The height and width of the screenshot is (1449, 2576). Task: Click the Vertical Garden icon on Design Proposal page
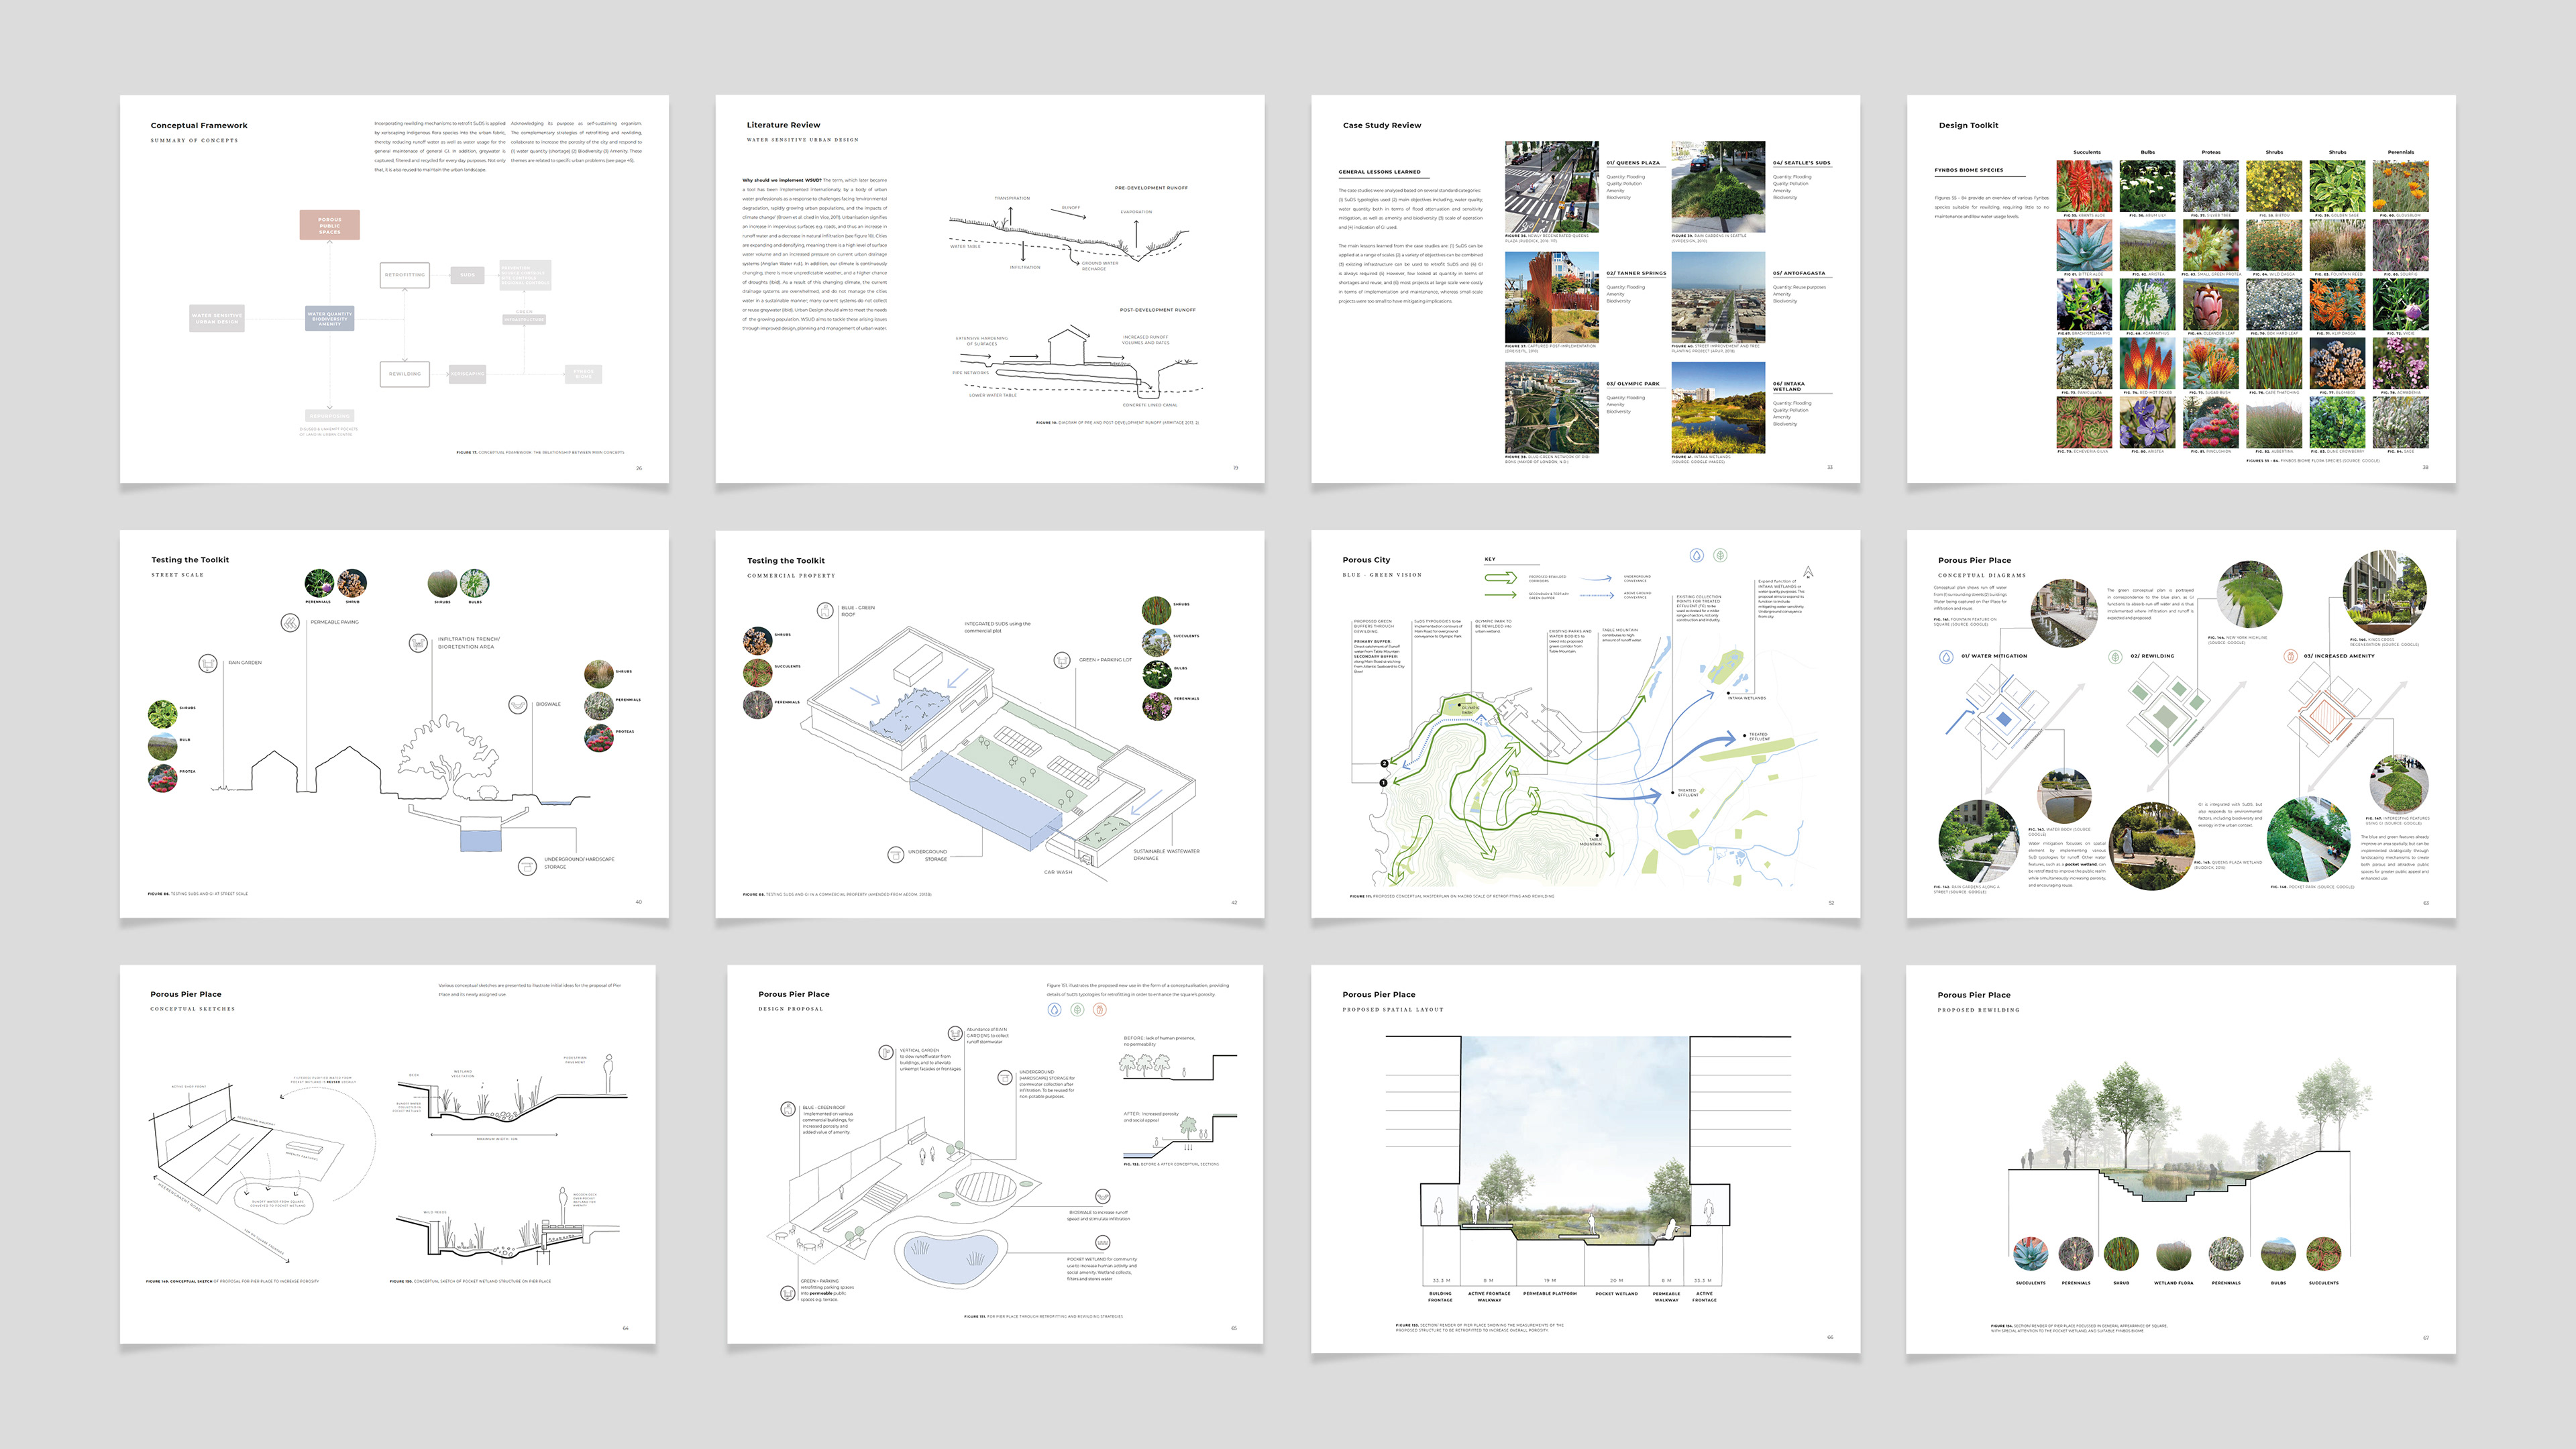point(885,1052)
